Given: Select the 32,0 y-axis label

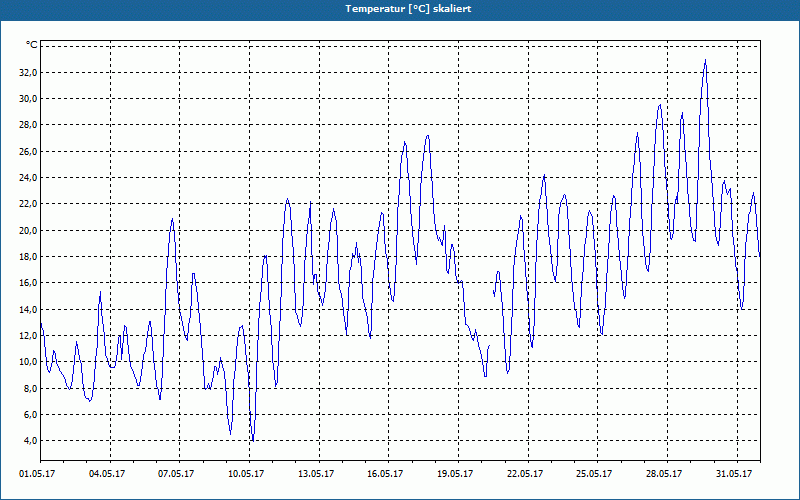Looking at the screenshot, I should pyautogui.click(x=28, y=72).
